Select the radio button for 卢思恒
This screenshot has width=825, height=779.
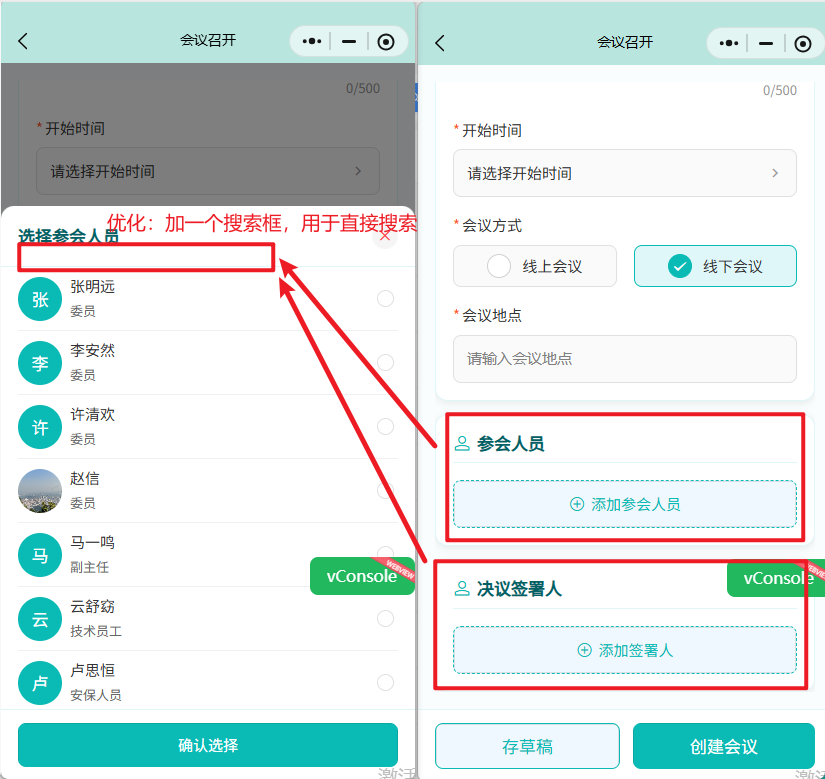click(x=385, y=682)
